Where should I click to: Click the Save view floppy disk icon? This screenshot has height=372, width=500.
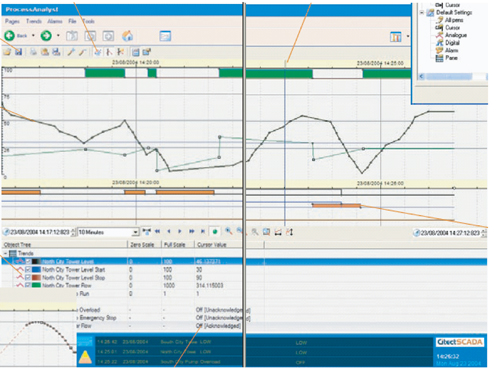[x=18, y=52]
